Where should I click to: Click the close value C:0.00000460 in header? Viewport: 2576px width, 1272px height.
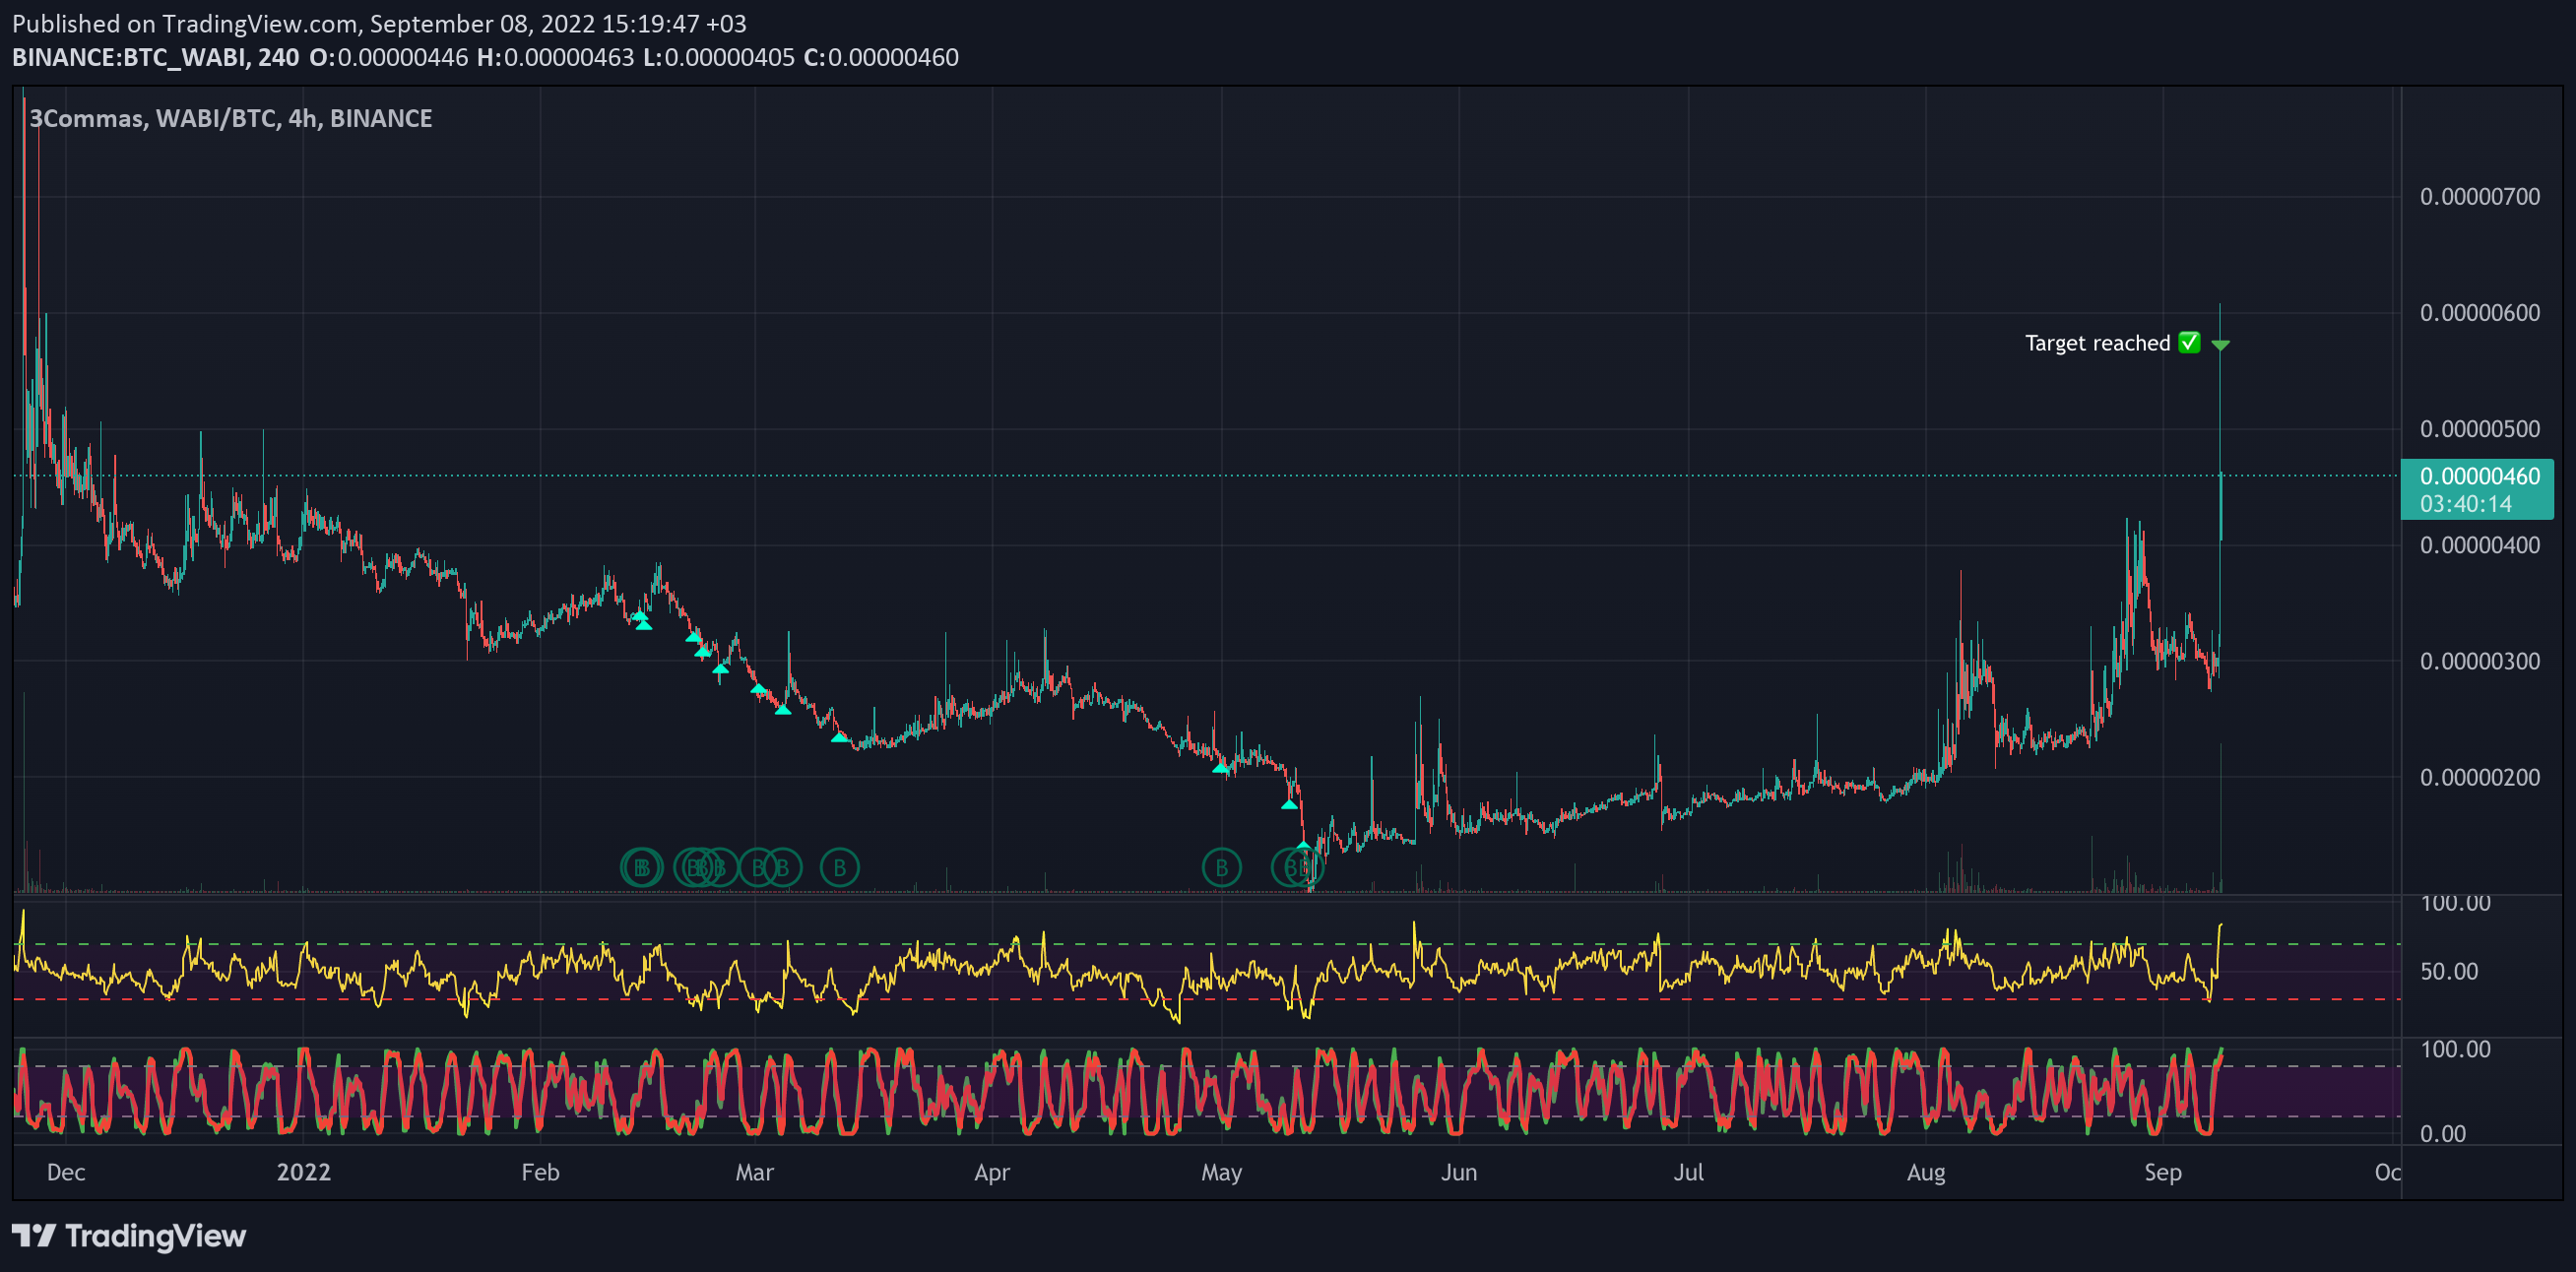click(881, 57)
